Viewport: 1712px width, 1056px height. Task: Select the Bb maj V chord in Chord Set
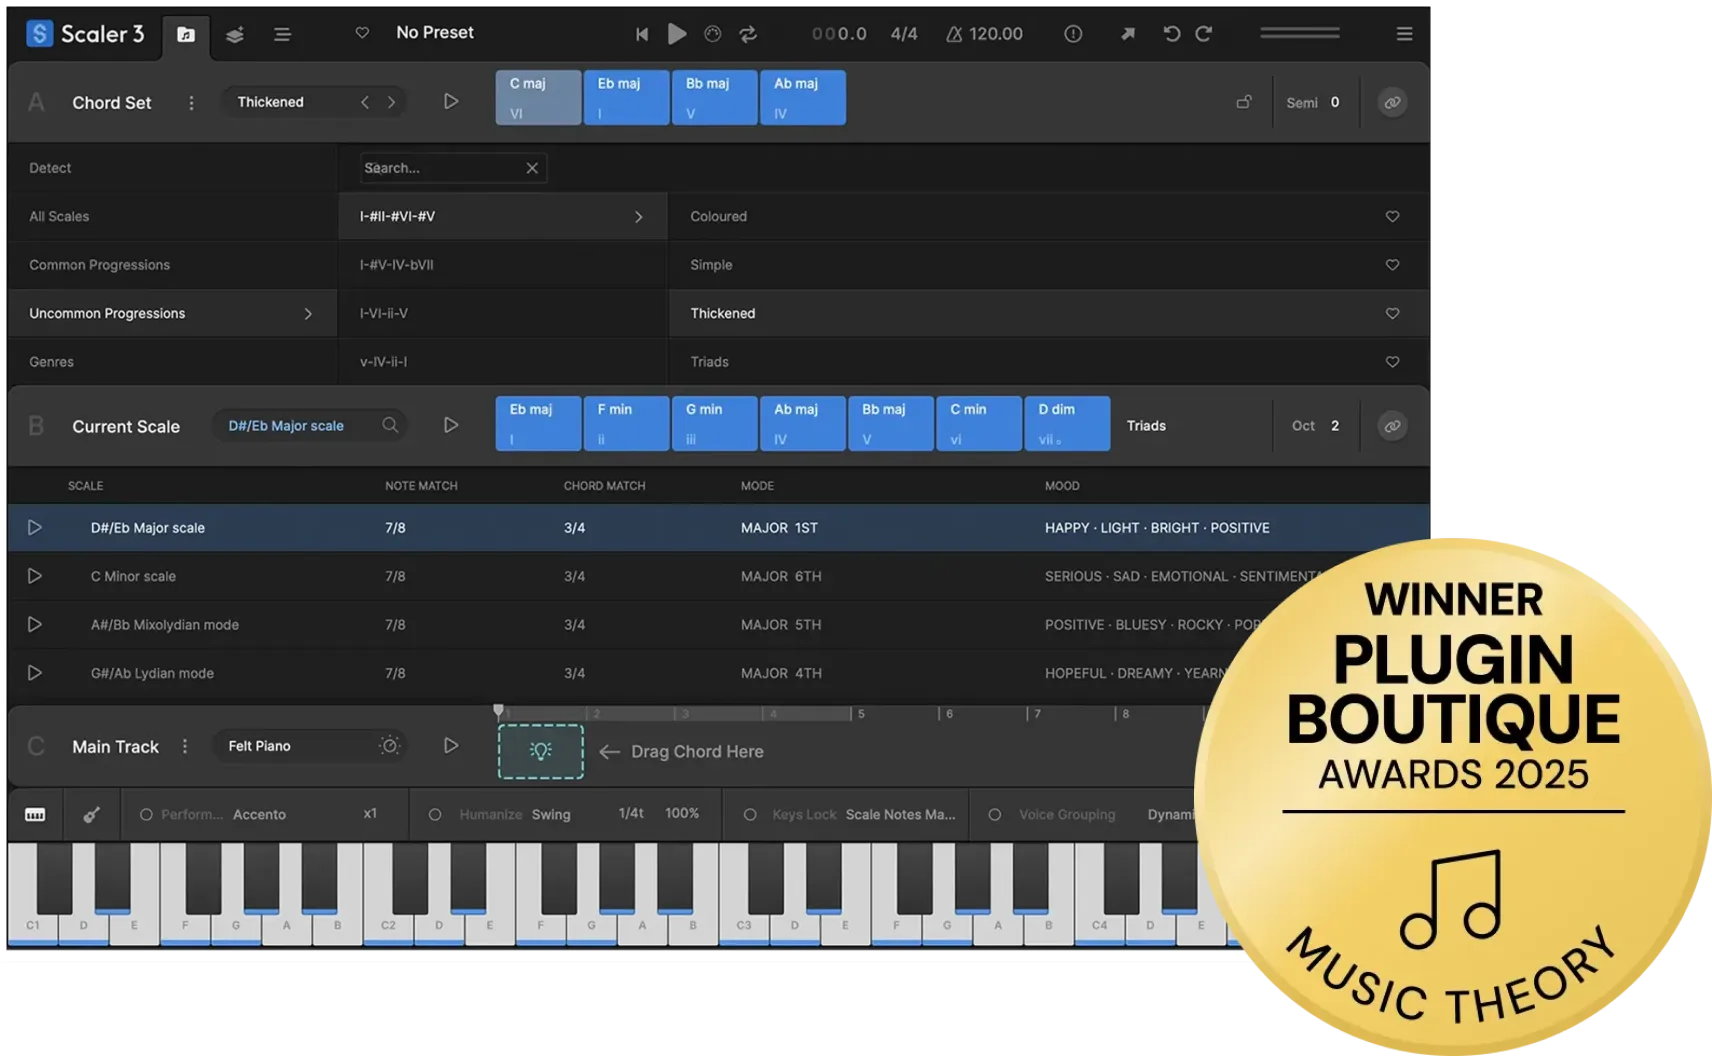[x=714, y=98]
